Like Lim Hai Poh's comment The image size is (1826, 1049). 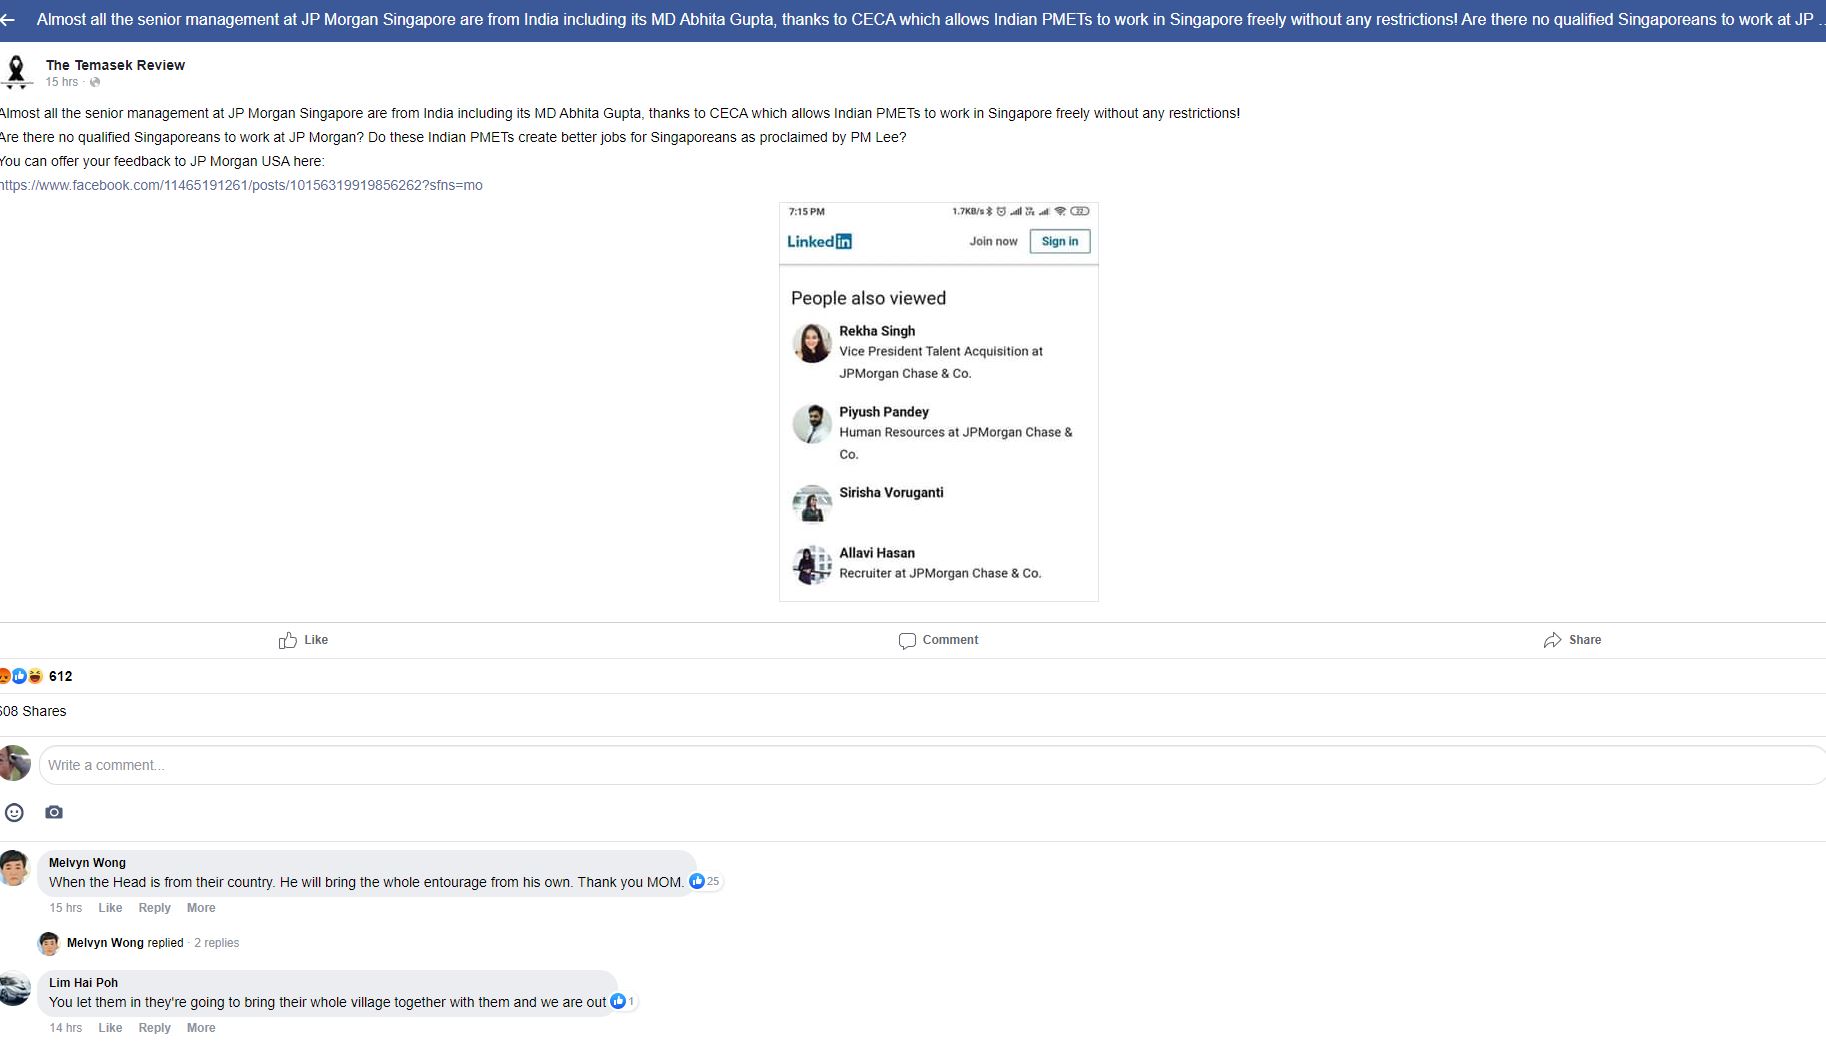click(110, 1028)
